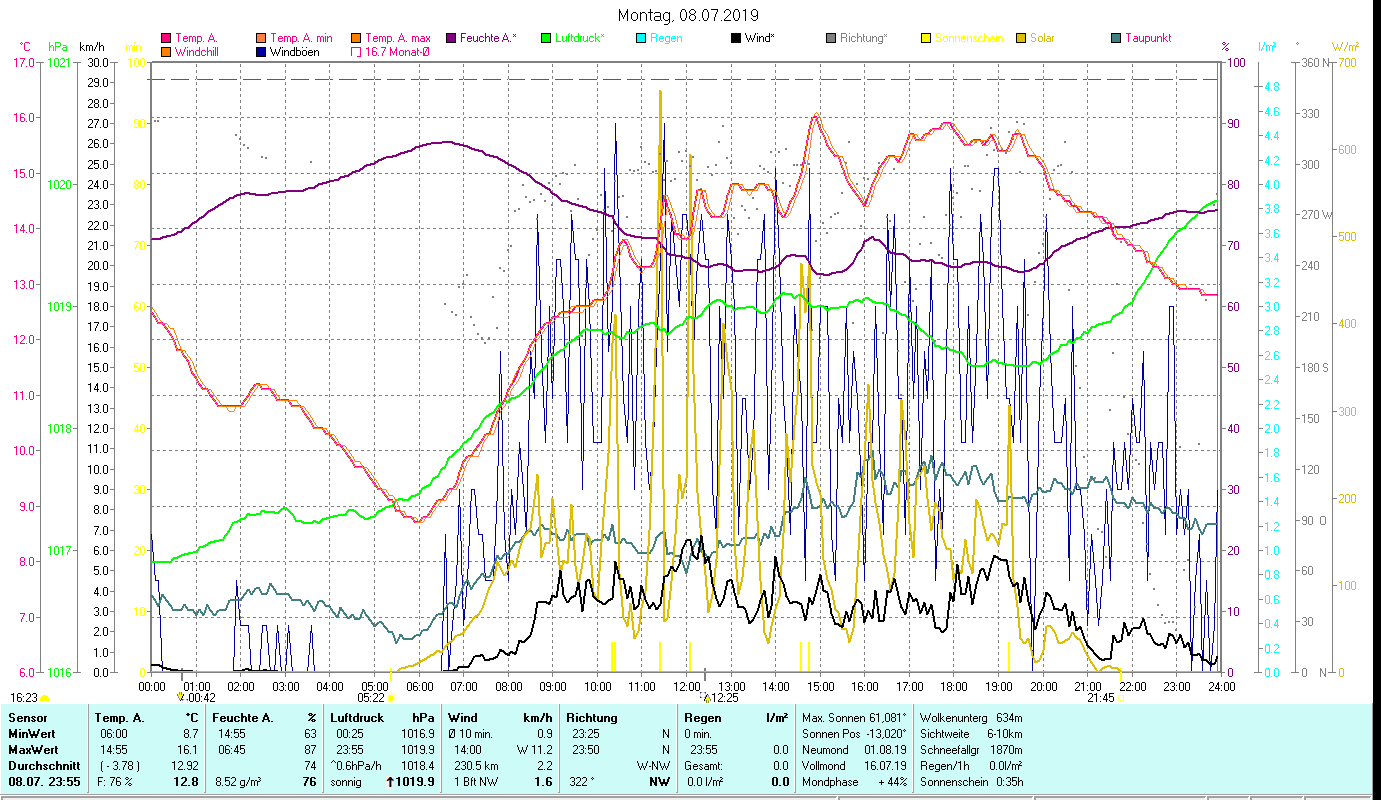Select the Solar legend label
Screen dimensions: 1381x800
[1043, 38]
